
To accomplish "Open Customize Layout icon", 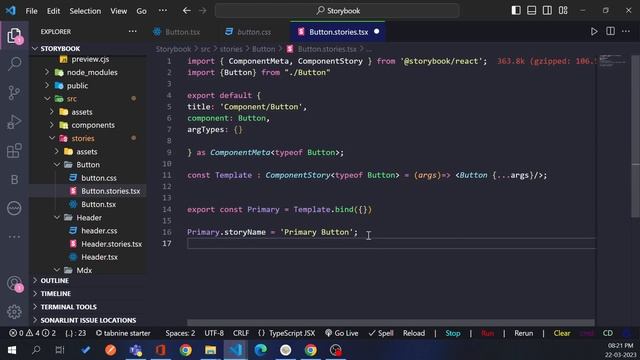I will [563, 11].
